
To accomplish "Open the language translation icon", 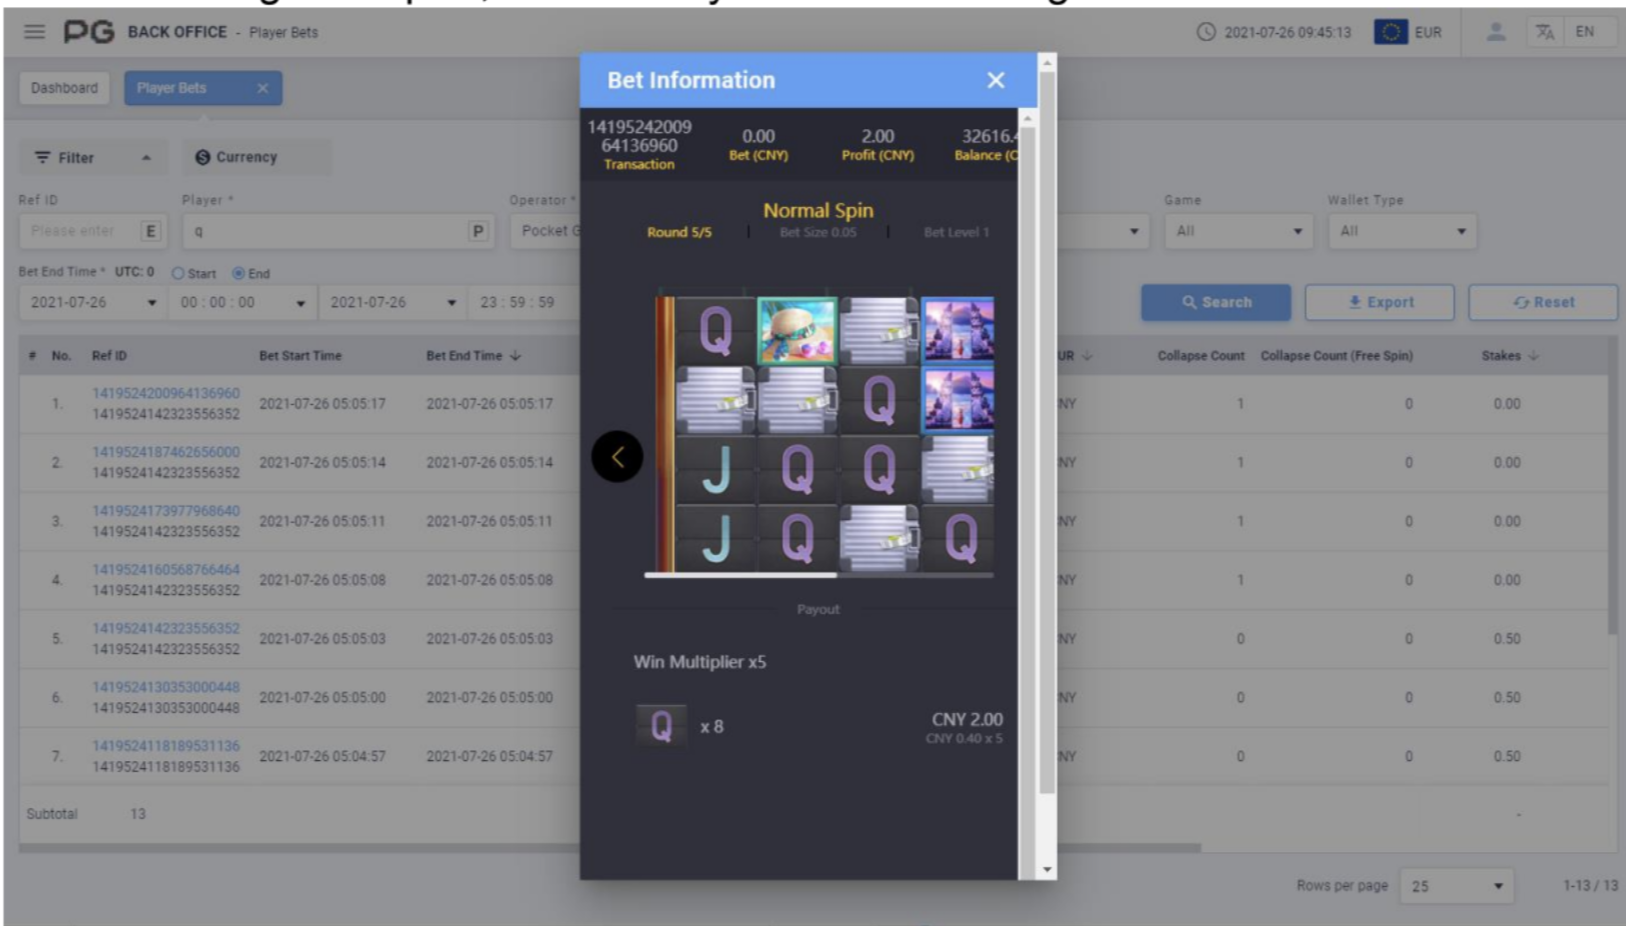I will point(1544,32).
